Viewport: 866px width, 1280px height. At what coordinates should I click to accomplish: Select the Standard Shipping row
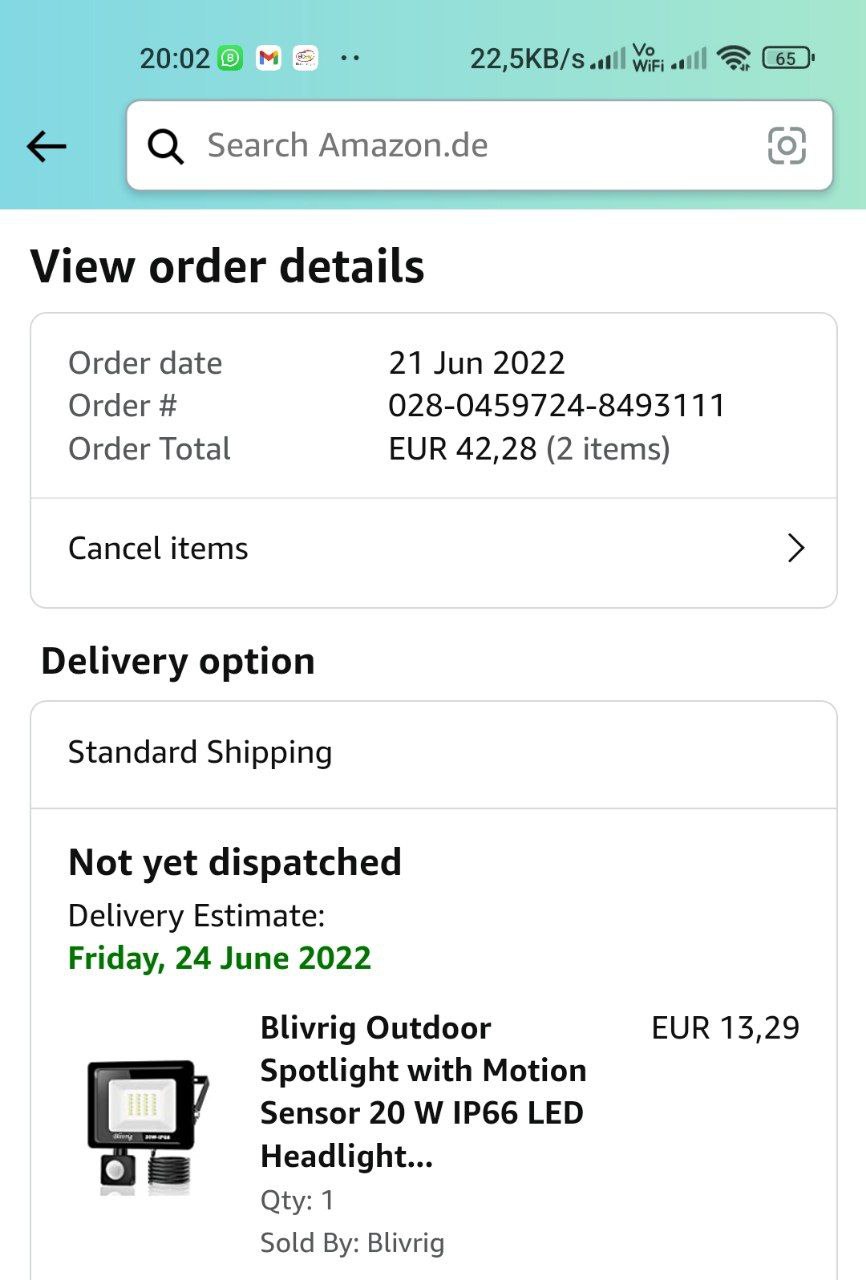pos(200,753)
